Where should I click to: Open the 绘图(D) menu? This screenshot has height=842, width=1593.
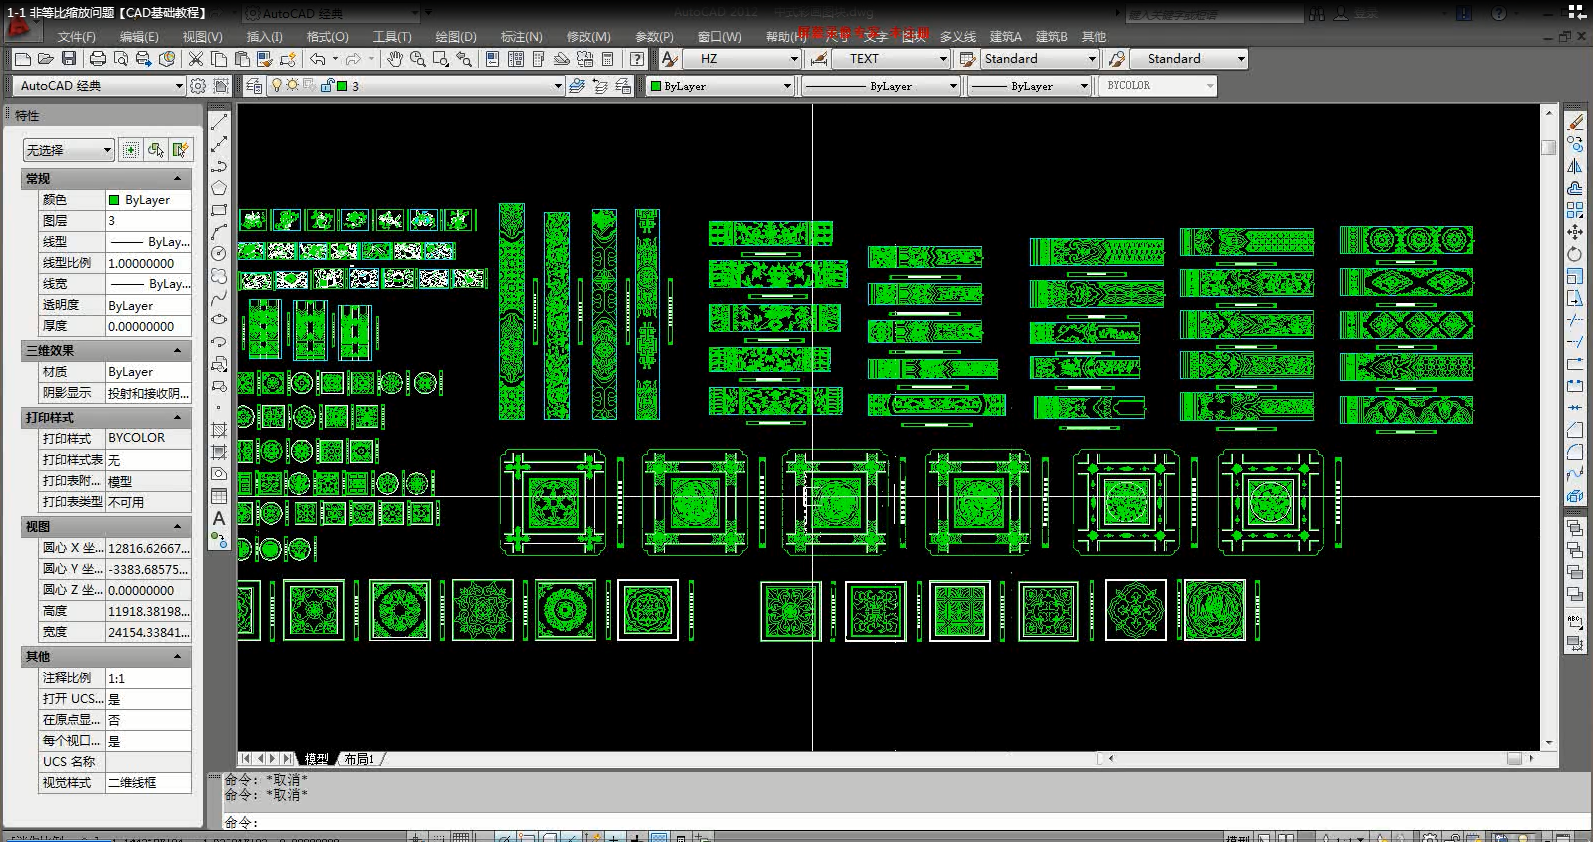[456, 37]
